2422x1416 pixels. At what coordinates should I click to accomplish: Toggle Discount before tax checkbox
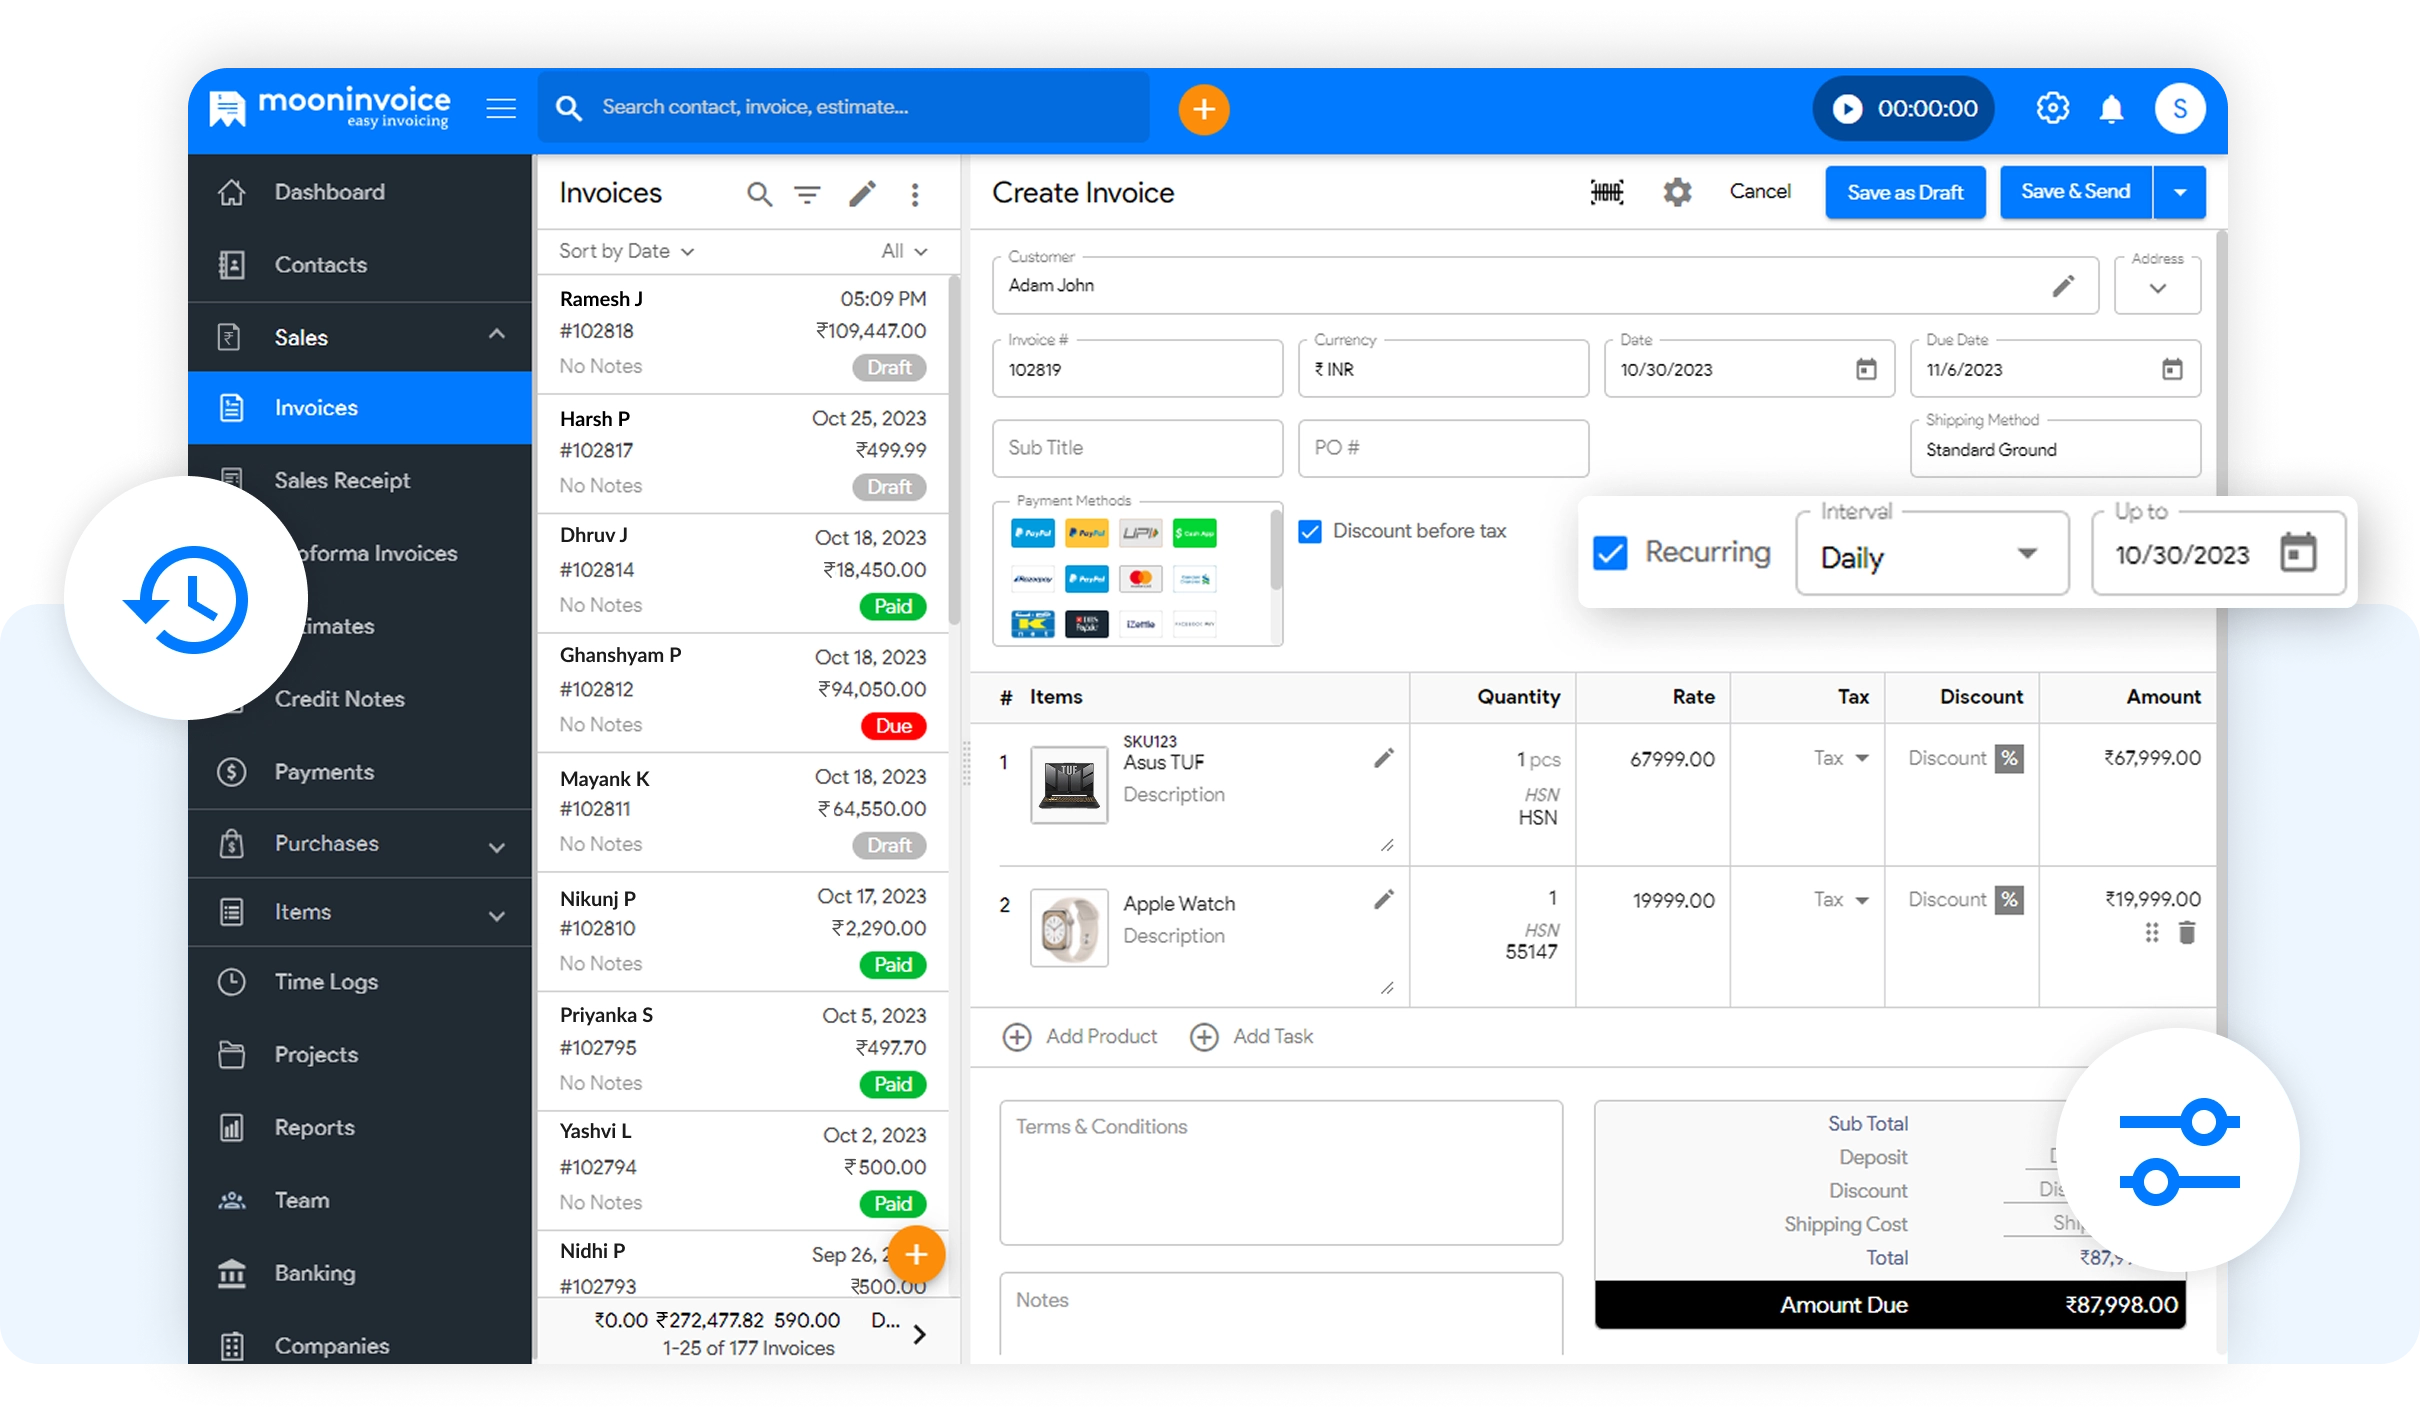[1310, 531]
